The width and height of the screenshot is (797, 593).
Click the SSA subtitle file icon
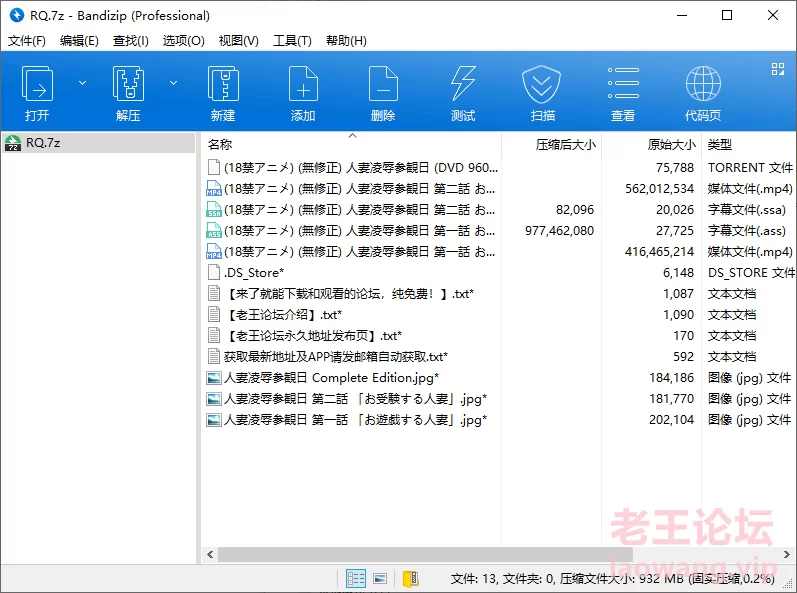point(214,209)
